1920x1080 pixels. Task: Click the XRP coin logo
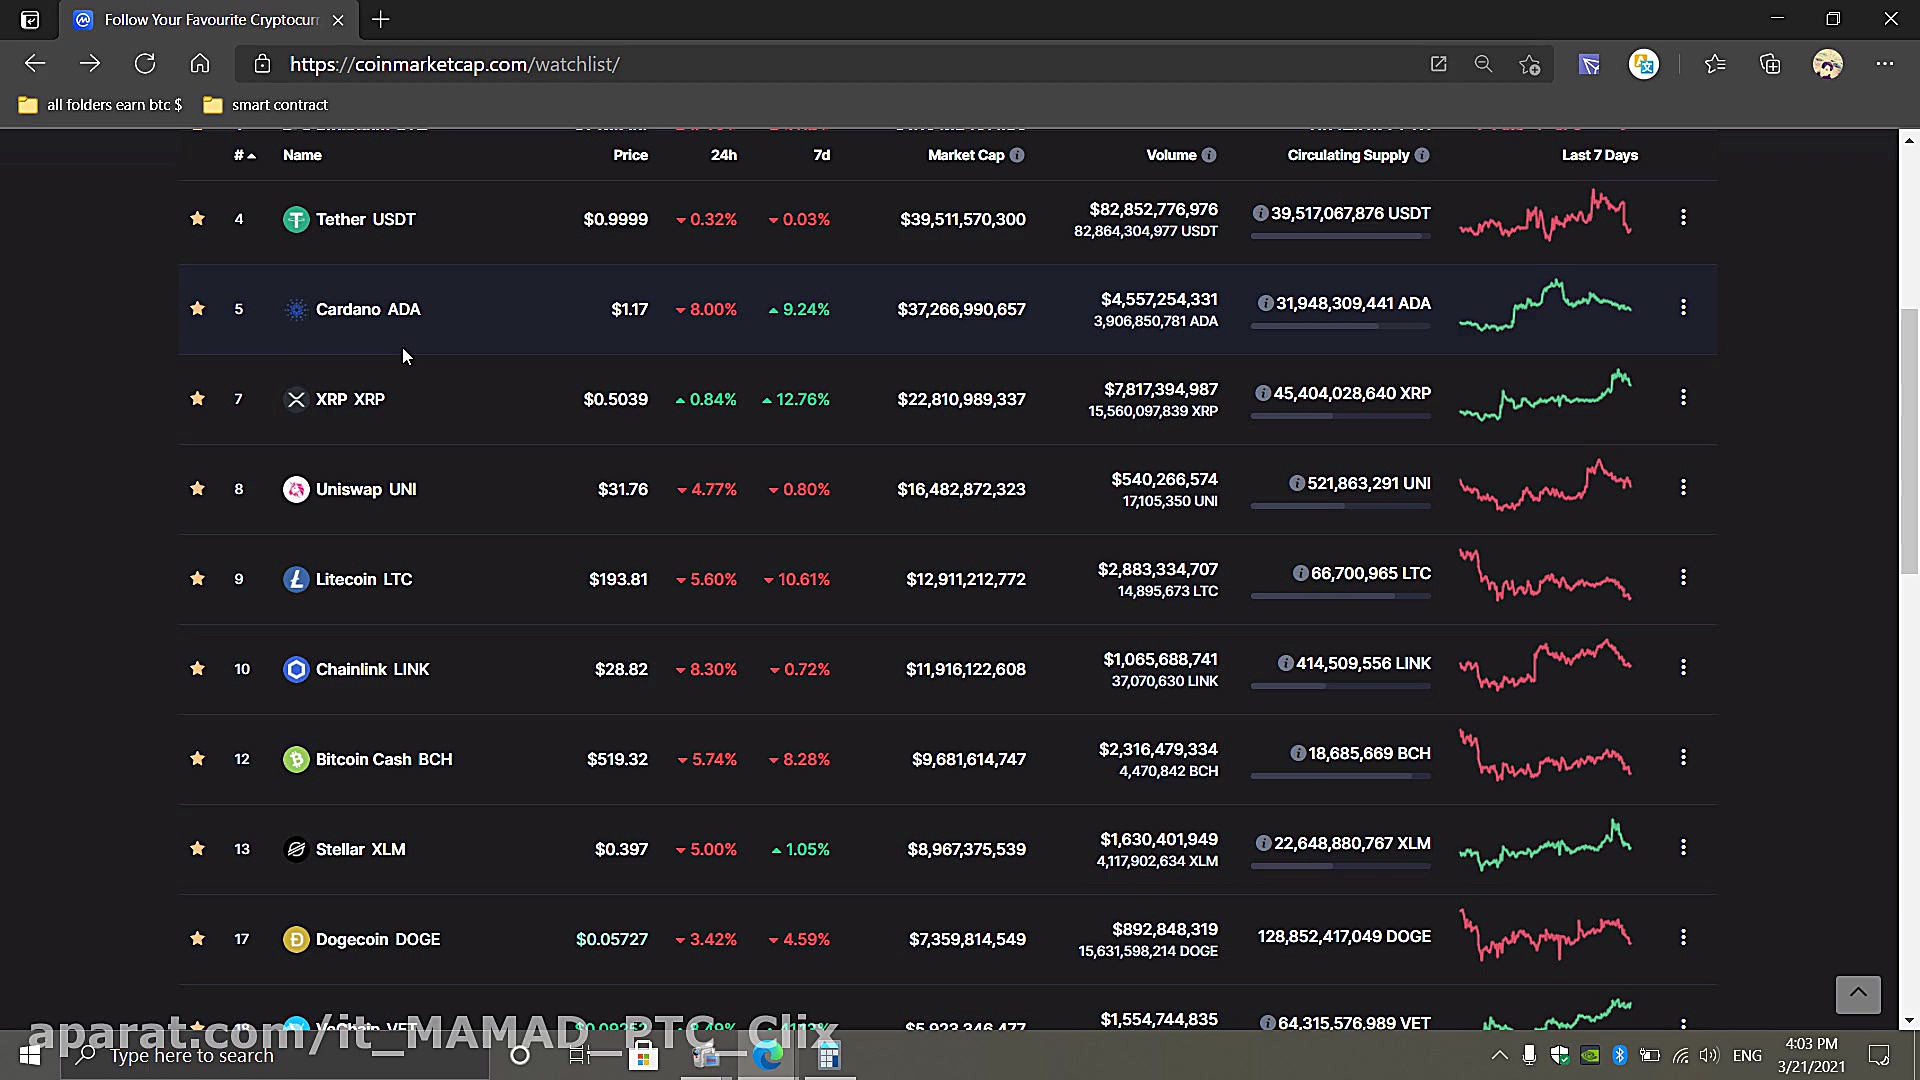[296, 399]
